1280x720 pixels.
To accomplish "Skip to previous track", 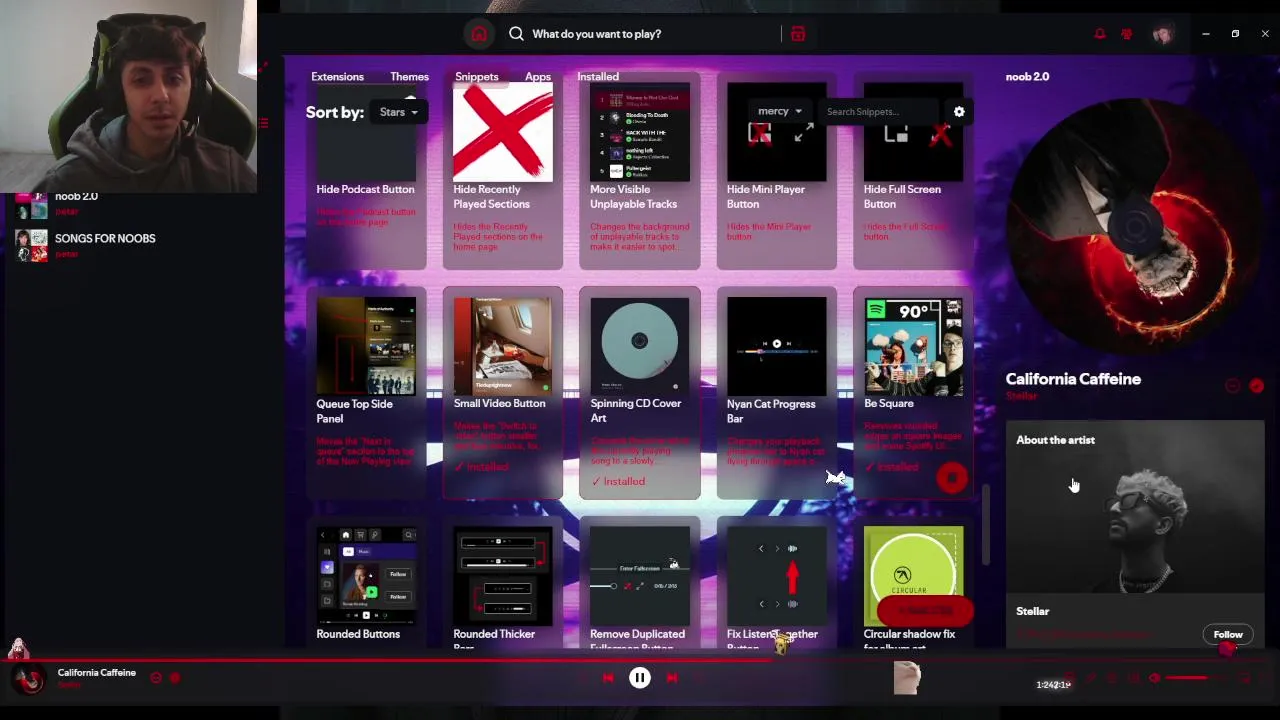I will (x=608, y=678).
